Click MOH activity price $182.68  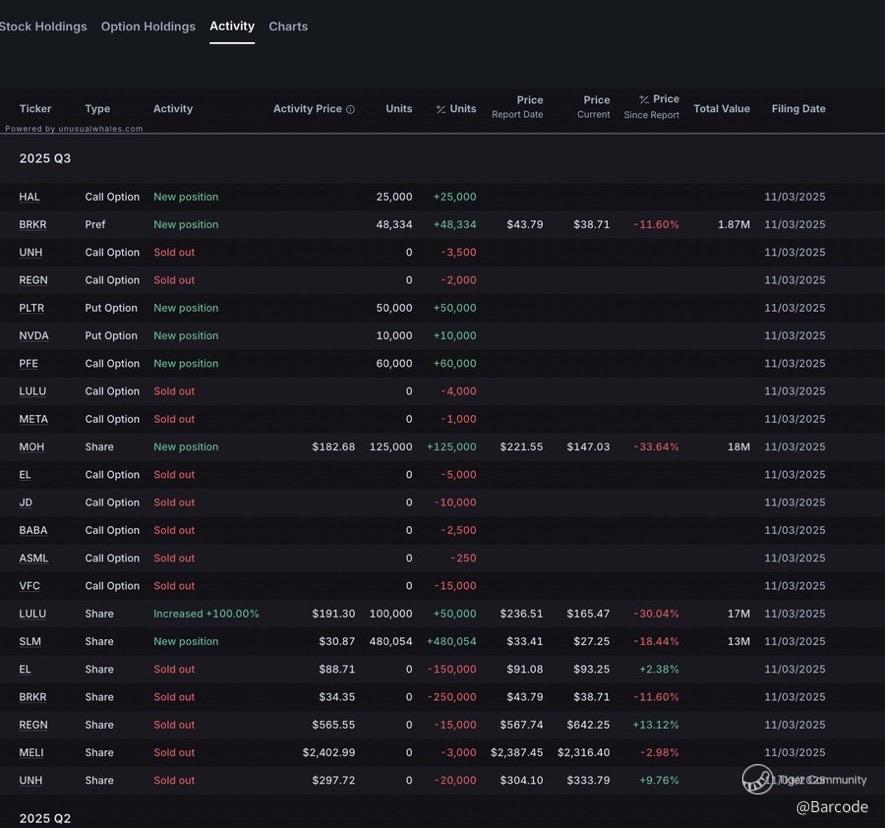point(334,447)
